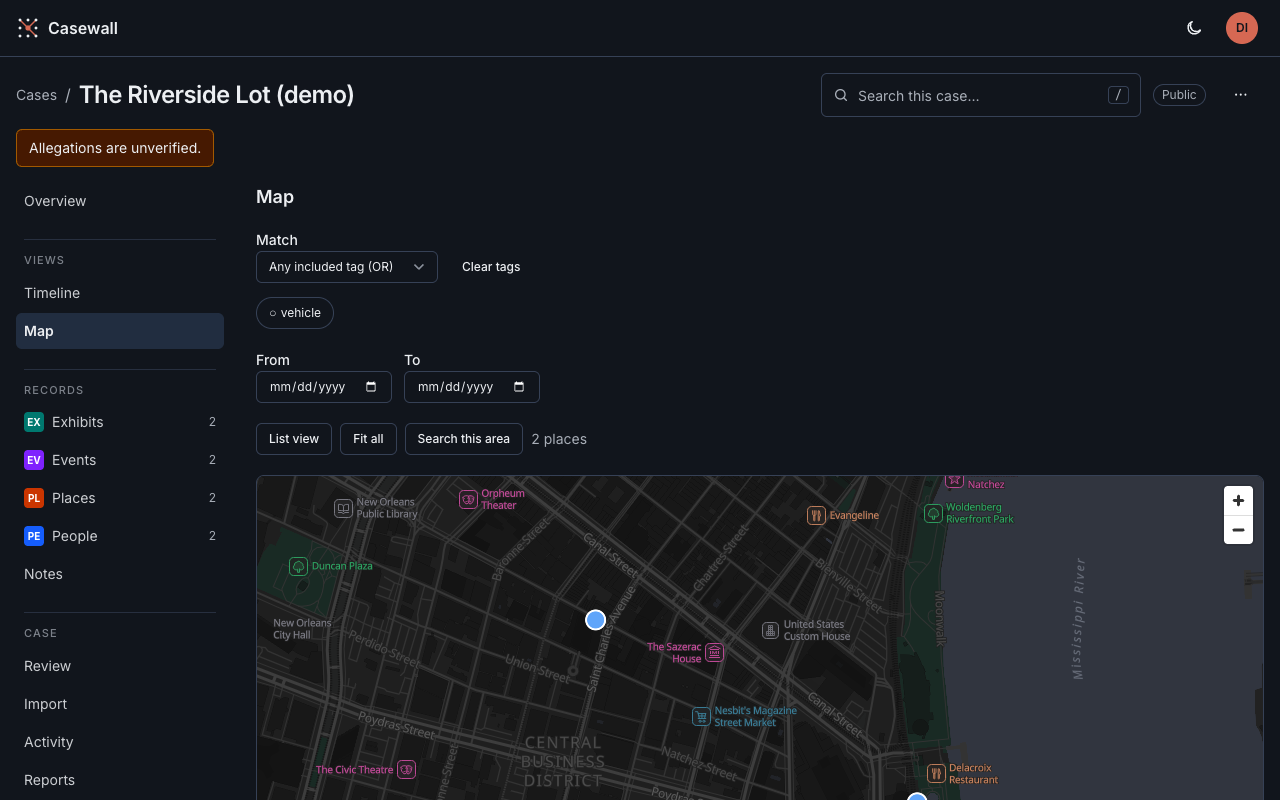The width and height of the screenshot is (1280, 800).
Task: Click Nesbit's Magazine Street Market icon
Action: [702, 716]
